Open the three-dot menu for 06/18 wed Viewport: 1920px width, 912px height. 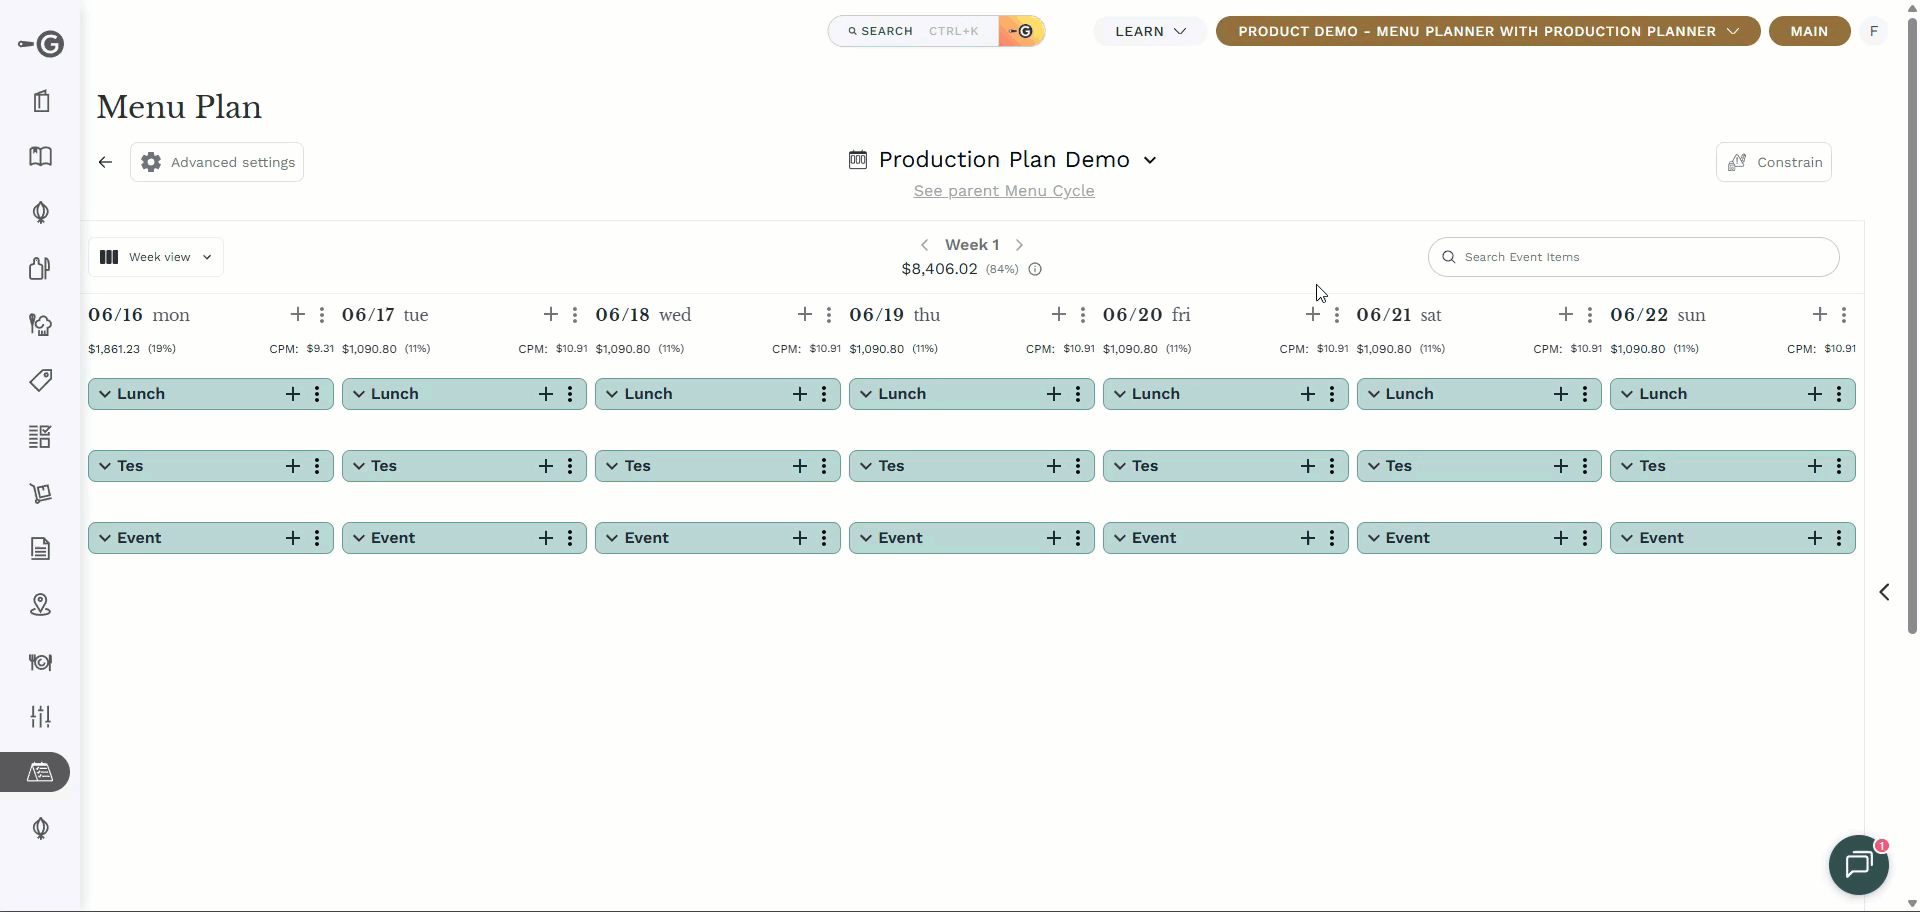click(829, 315)
